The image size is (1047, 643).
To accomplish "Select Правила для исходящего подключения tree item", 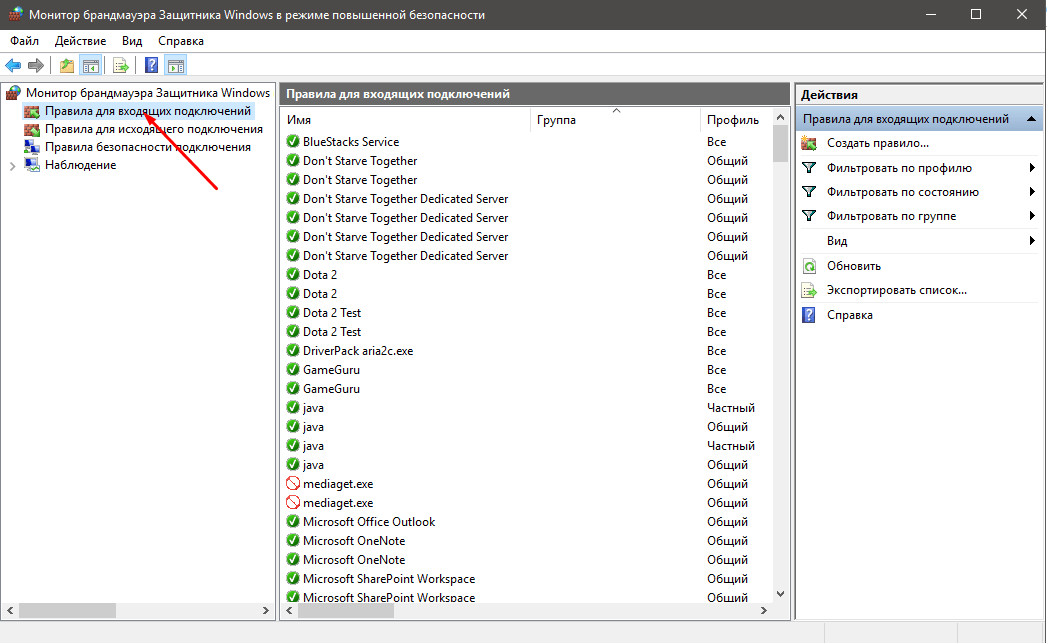I will click(154, 129).
